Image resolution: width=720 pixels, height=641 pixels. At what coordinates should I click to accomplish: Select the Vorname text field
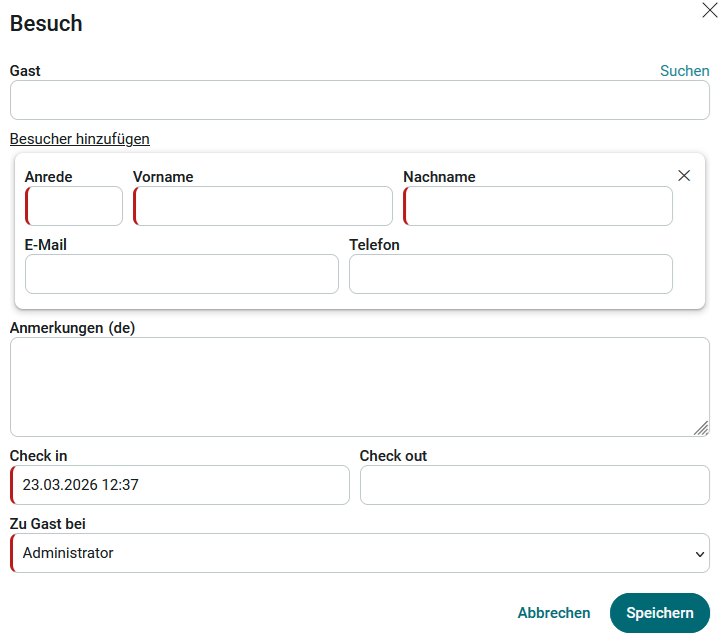[x=263, y=206]
